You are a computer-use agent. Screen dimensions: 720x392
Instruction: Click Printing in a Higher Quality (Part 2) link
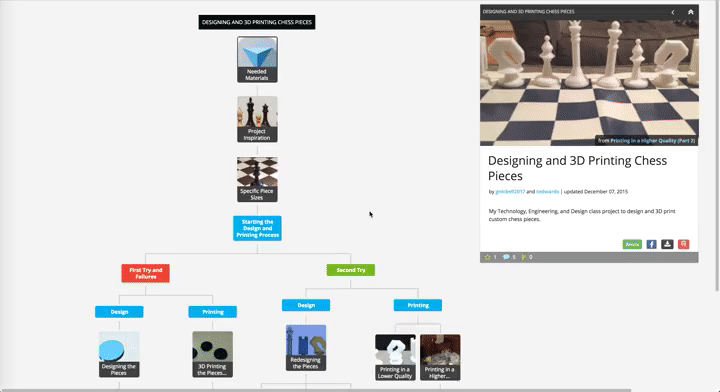[652, 141]
